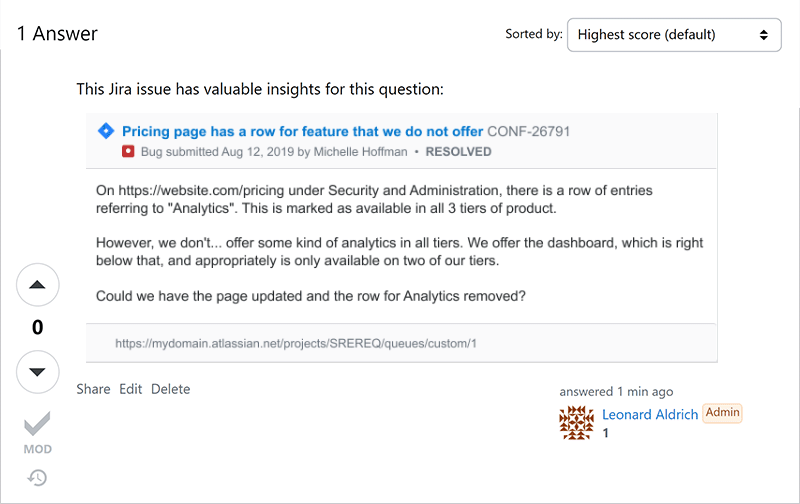800x504 pixels.
Task: Click the Admin badge beside the username
Action: [723, 412]
